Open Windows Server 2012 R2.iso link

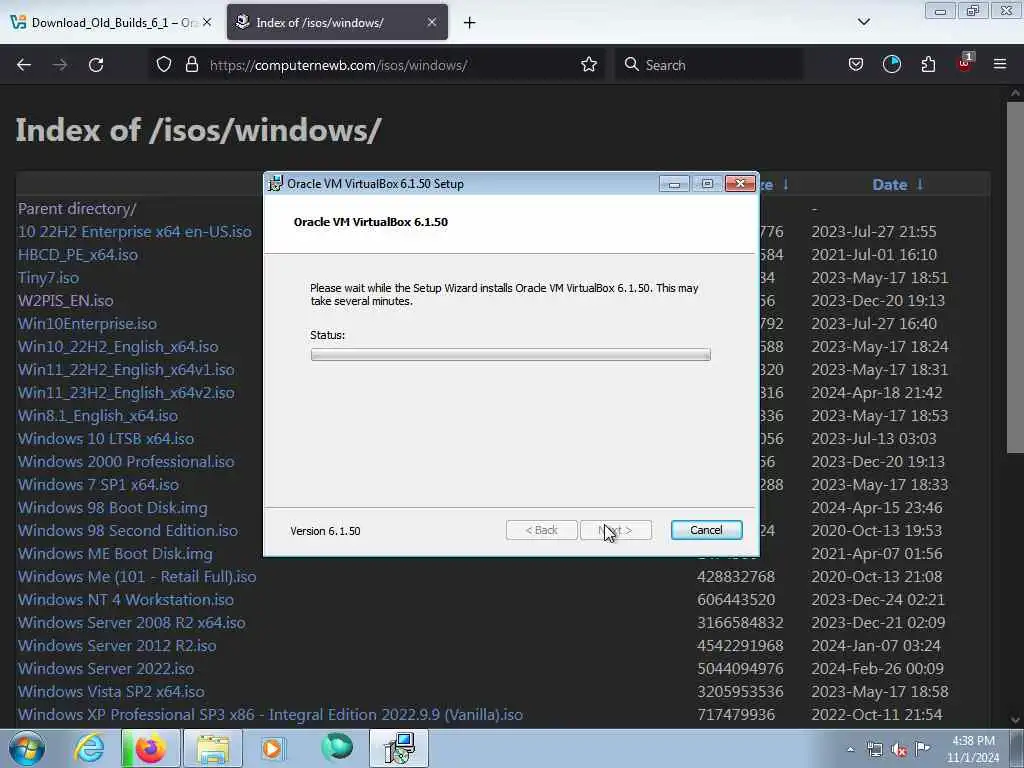point(117,645)
